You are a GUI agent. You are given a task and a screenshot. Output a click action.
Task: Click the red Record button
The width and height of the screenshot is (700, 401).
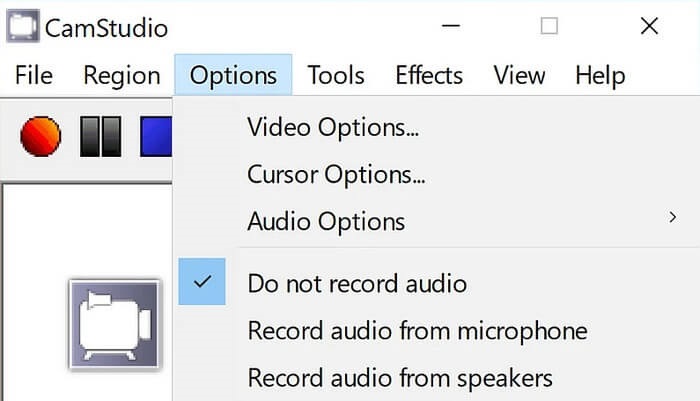pyautogui.click(x=40, y=136)
